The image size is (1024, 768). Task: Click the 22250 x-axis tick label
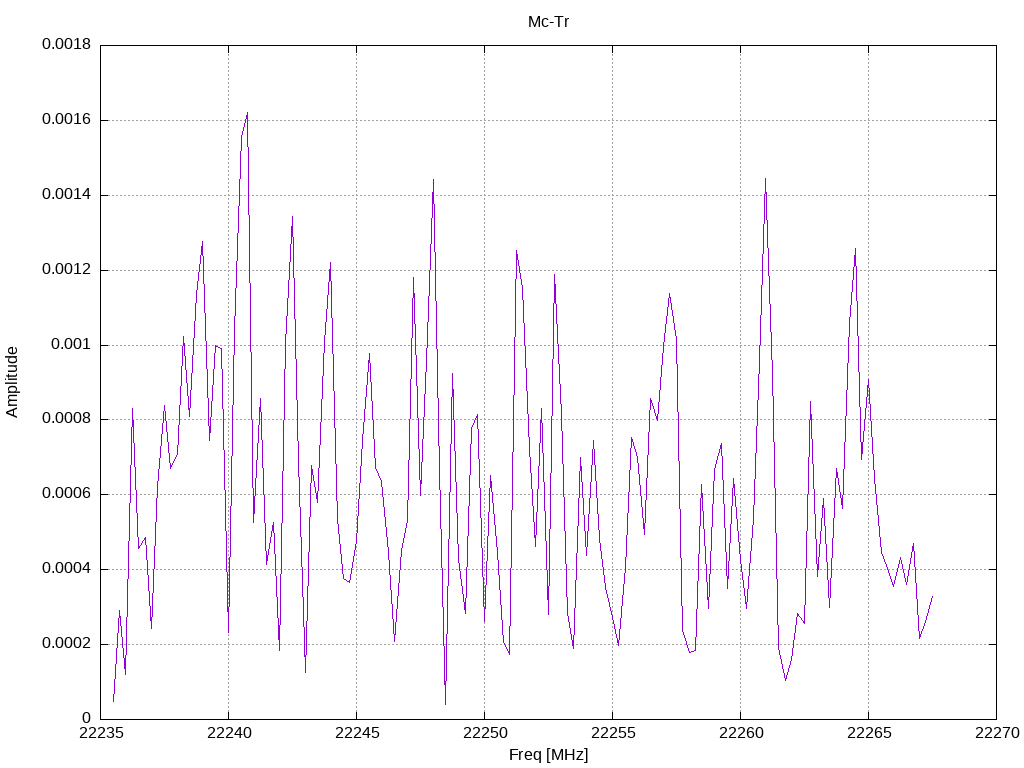(x=484, y=733)
